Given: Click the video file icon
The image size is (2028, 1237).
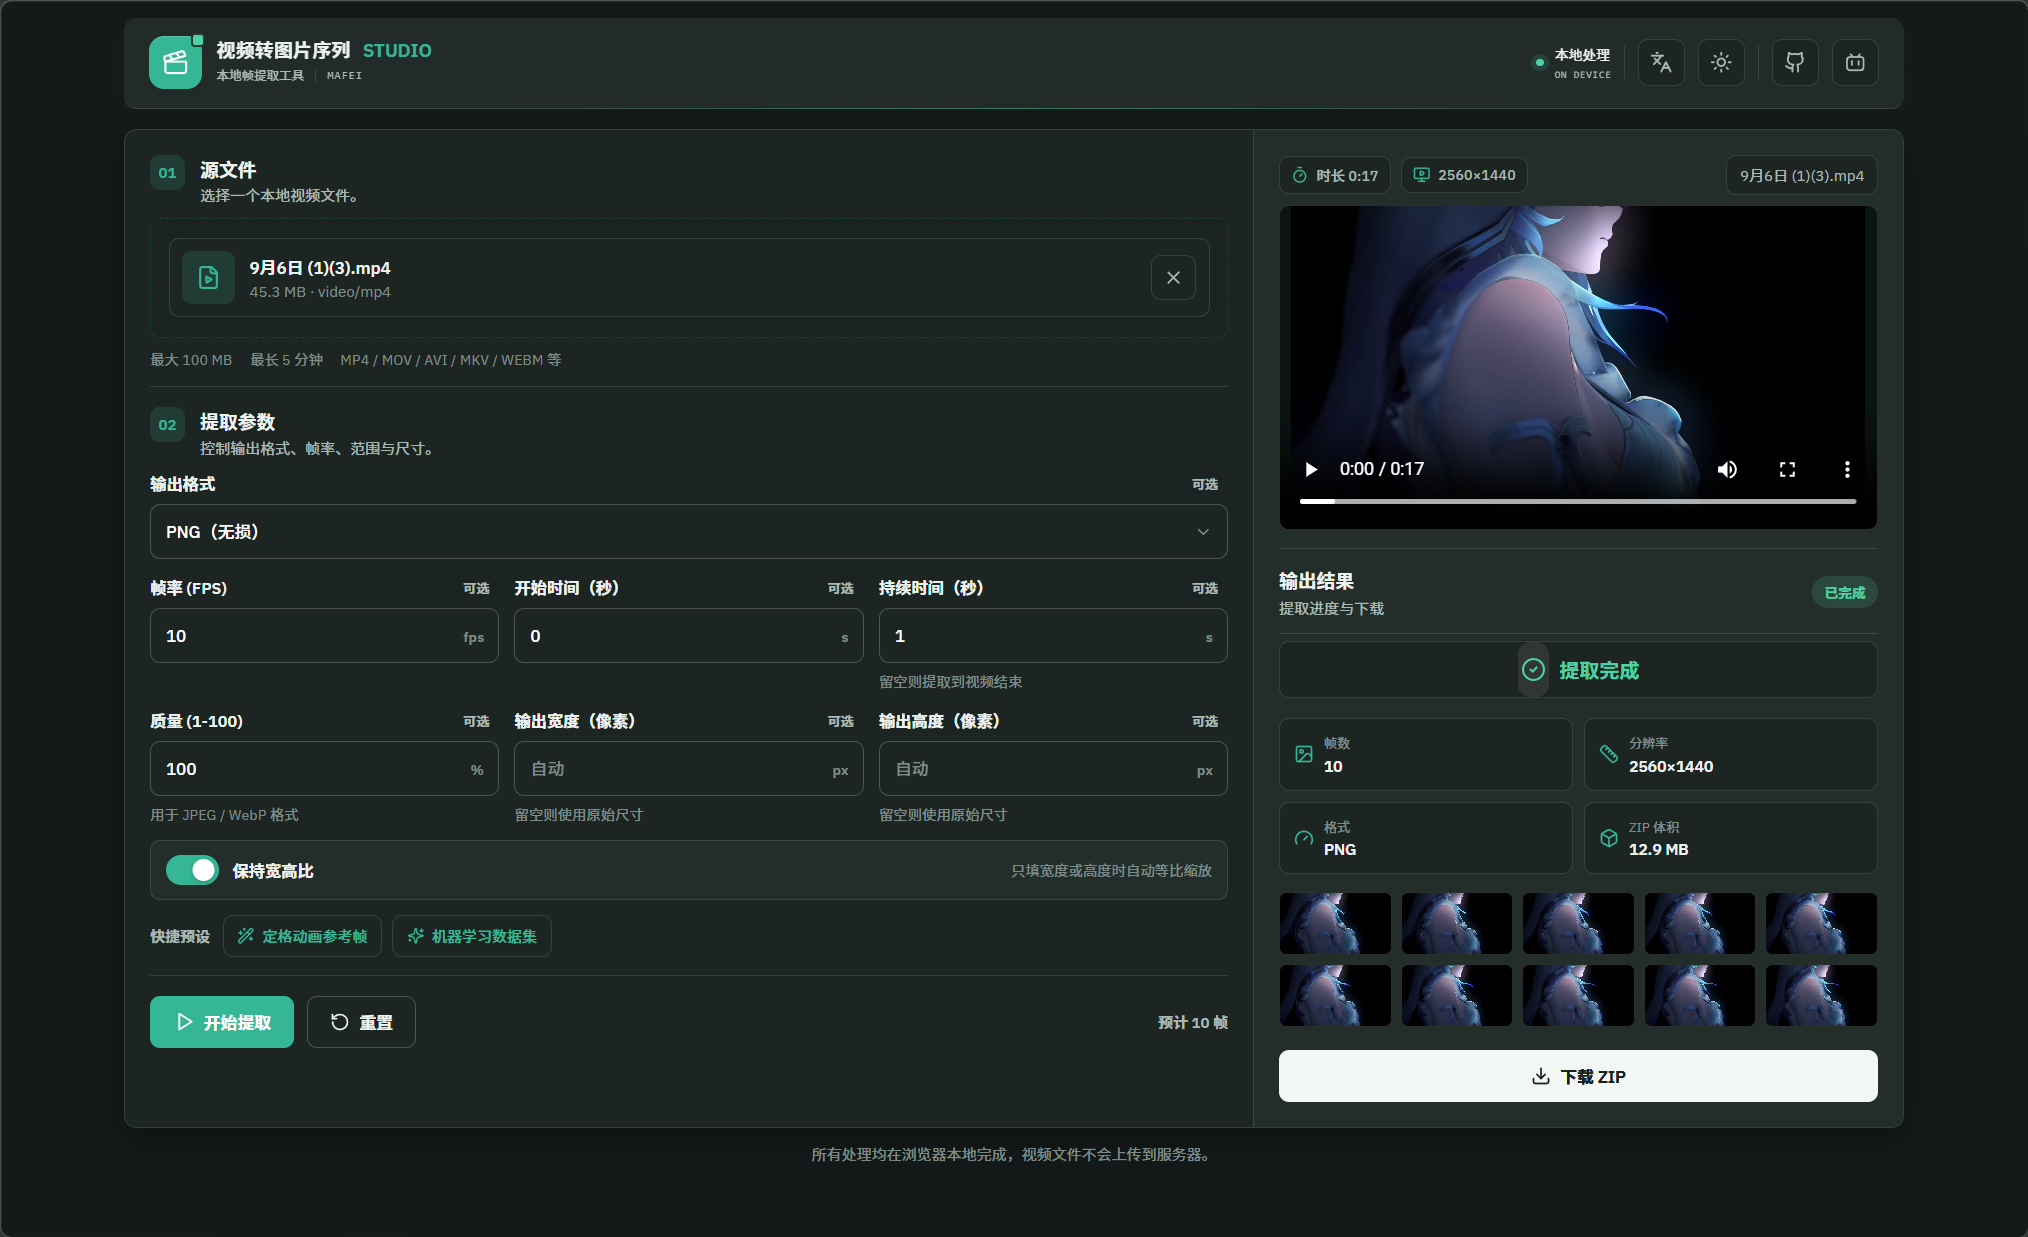Looking at the screenshot, I should (208, 278).
